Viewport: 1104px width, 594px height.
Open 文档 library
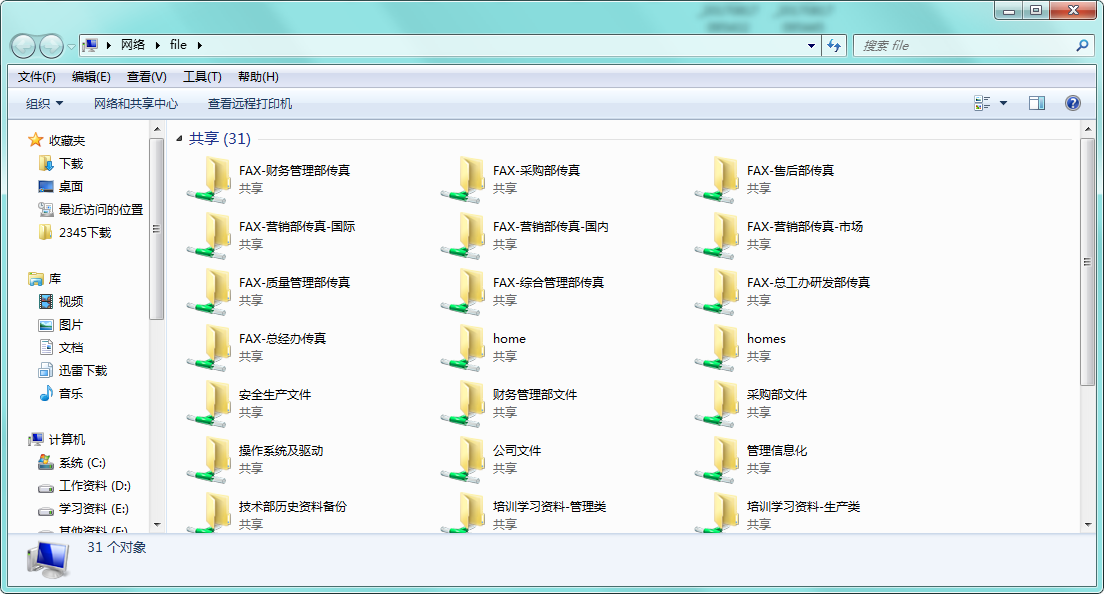click(71, 348)
